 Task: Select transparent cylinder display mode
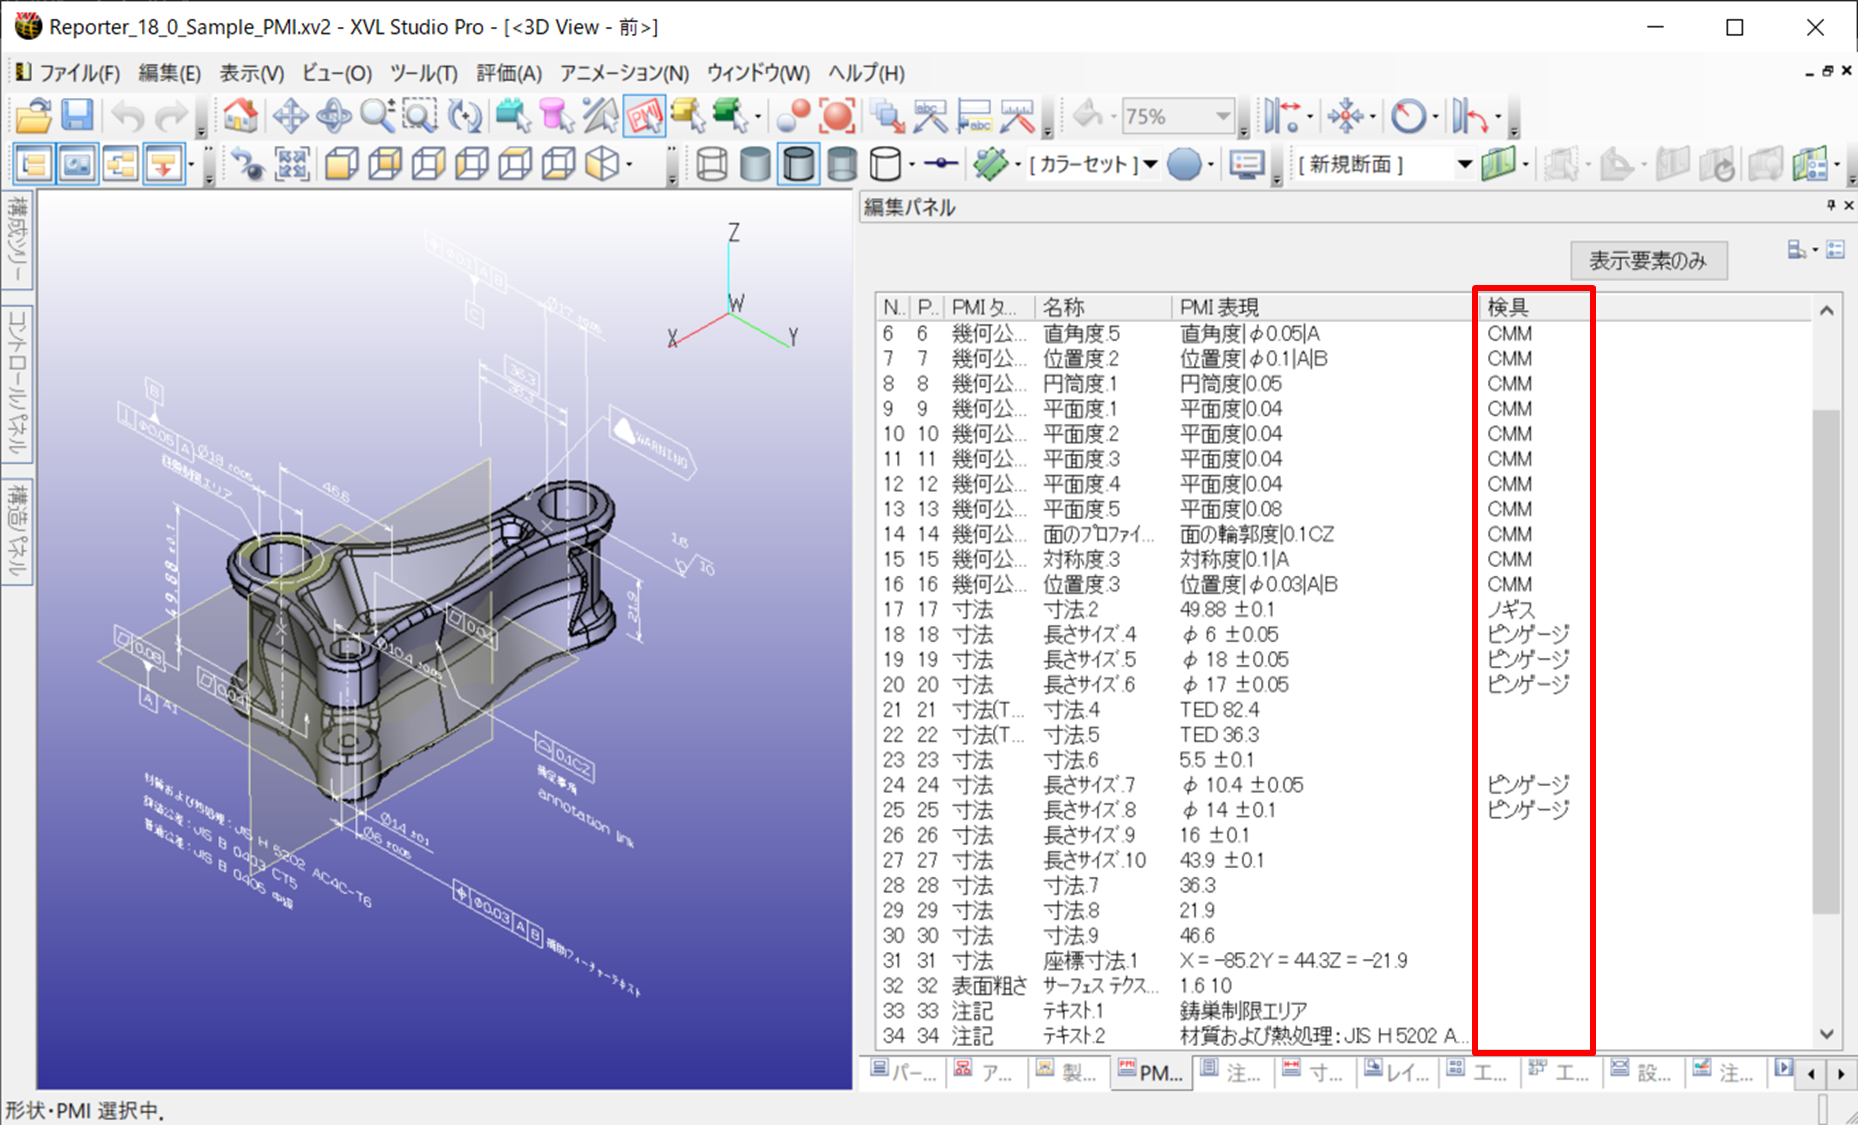pyautogui.click(x=842, y=164)
